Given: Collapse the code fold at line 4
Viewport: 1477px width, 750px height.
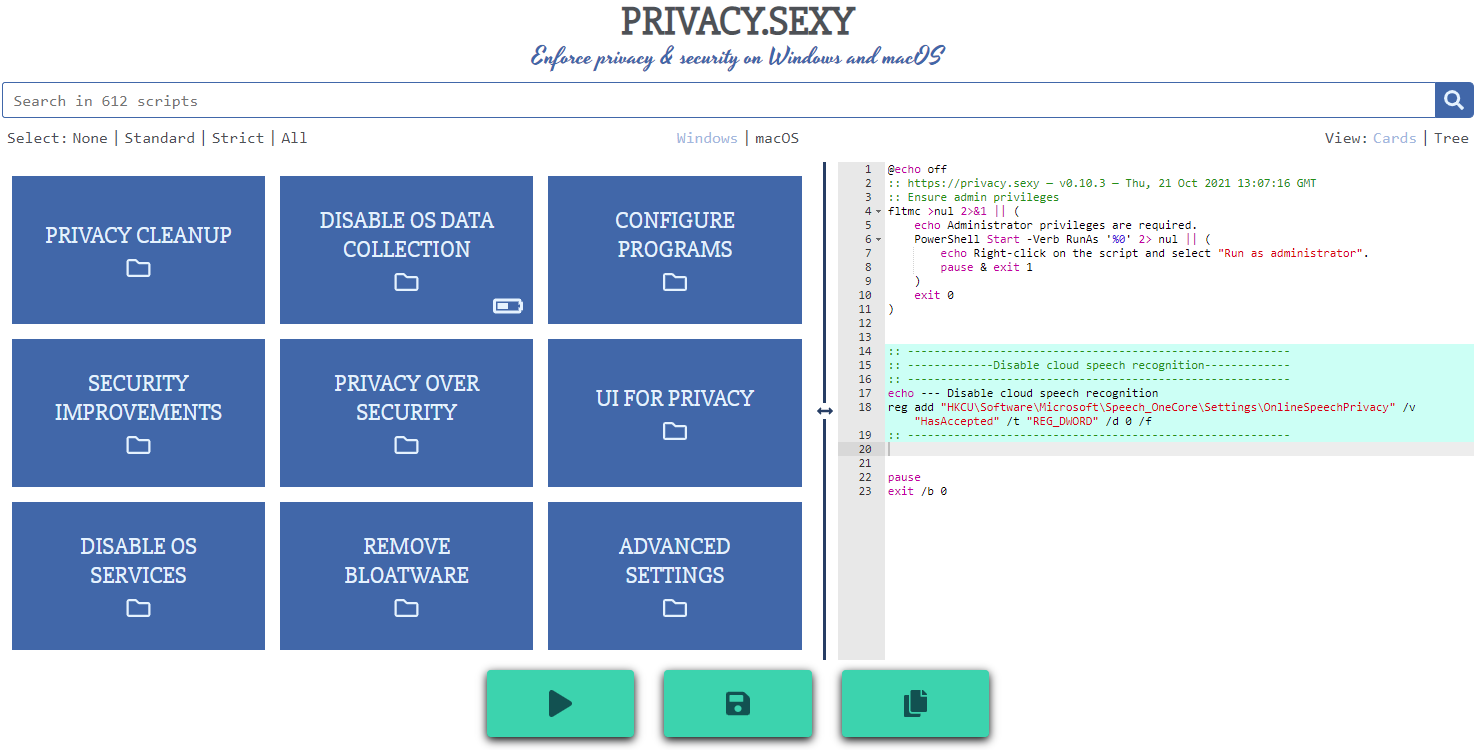Looking at the screenshot, I should 877,211.
